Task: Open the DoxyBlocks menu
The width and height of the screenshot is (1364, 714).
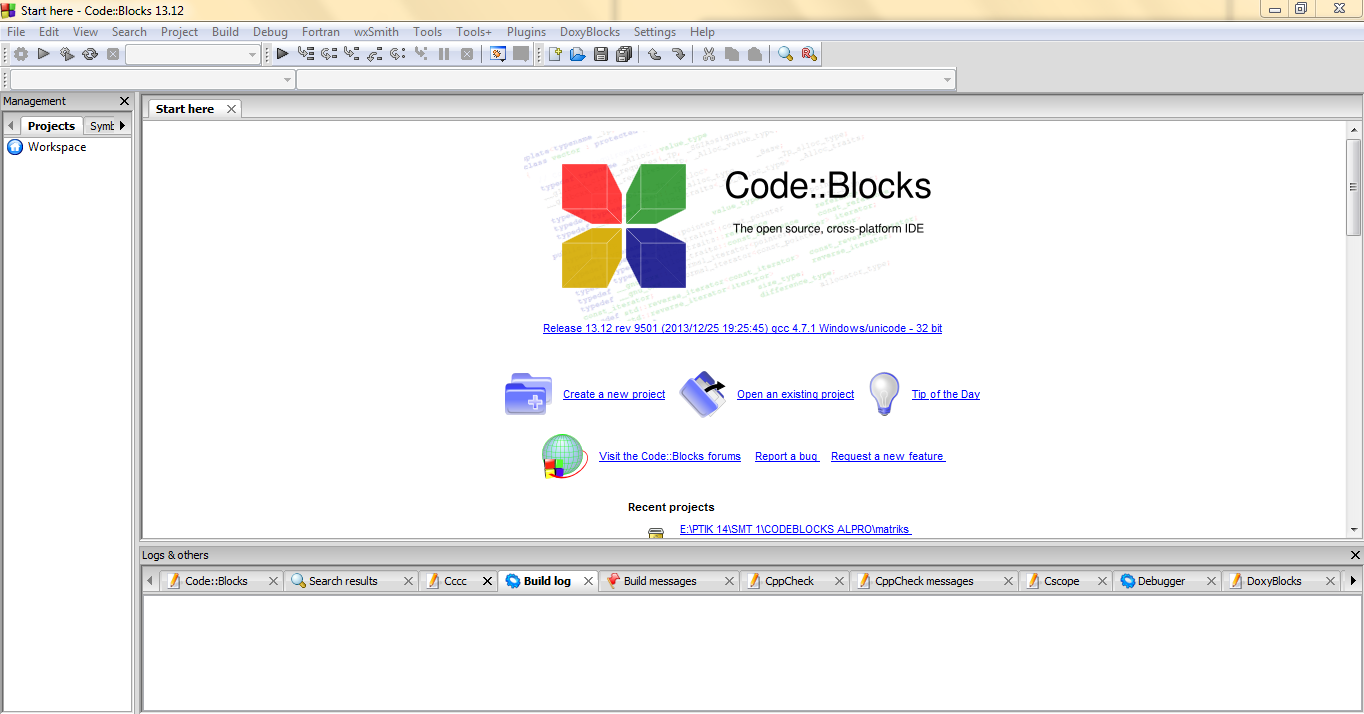Action: pyautogui.click(x=590, y=32)
